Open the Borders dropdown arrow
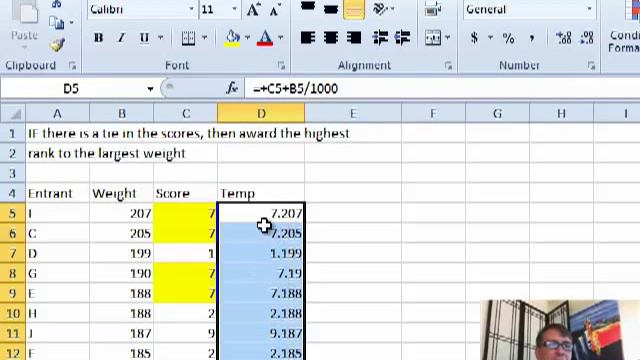Viewport: 640px width, 360px height. click(x=204, y=38)
